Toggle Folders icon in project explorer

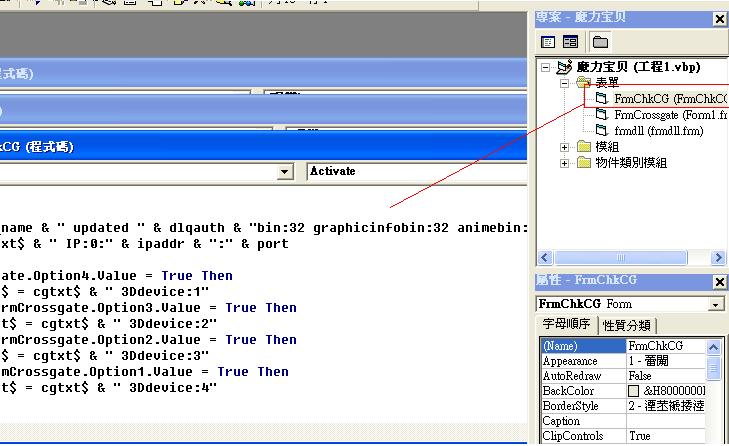point(600,42)
